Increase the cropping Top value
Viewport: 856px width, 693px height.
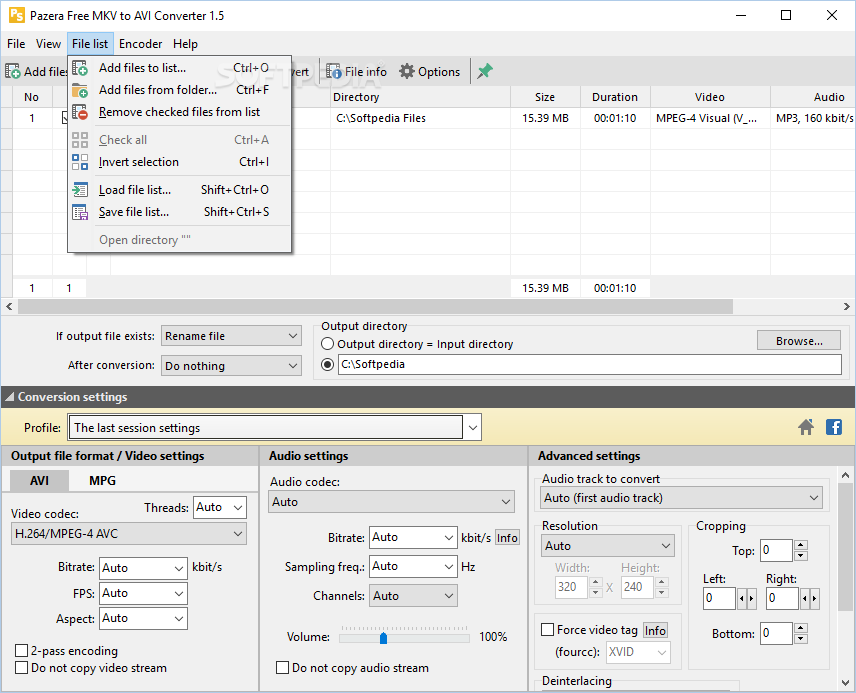(x=801, y=545)
